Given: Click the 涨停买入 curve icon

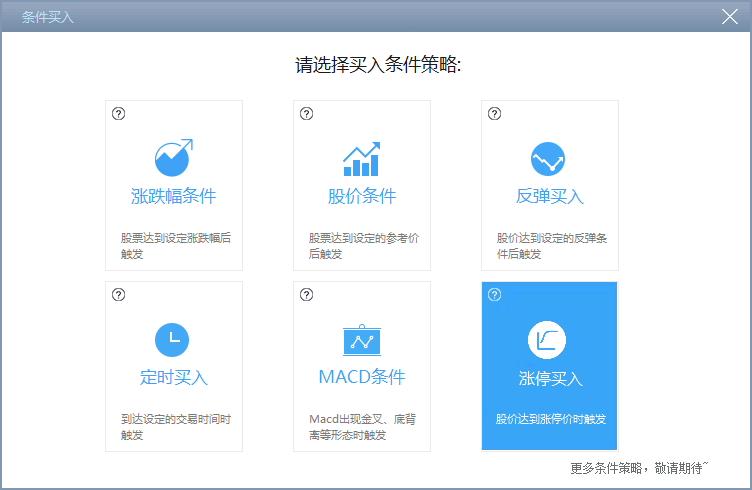Looking at the screenshot, I should pos(547,341).
